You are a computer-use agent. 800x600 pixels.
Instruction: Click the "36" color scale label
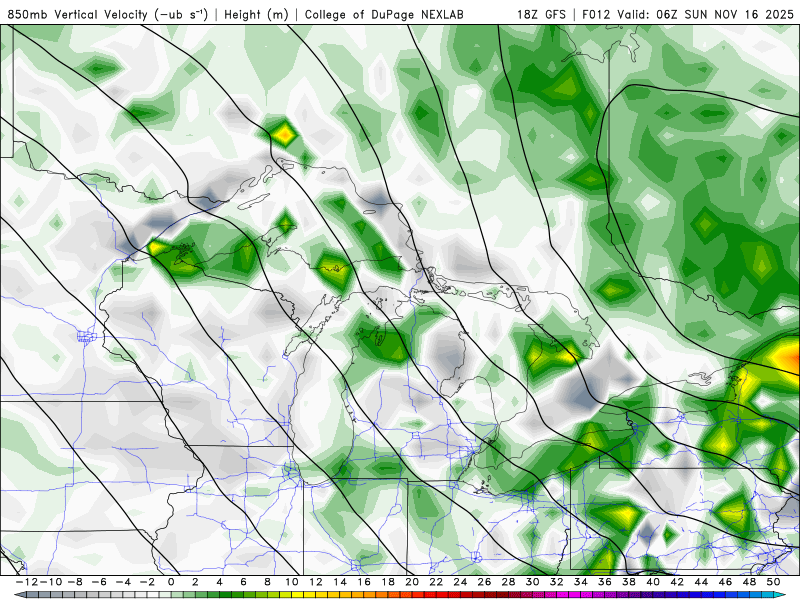(605, 582)
